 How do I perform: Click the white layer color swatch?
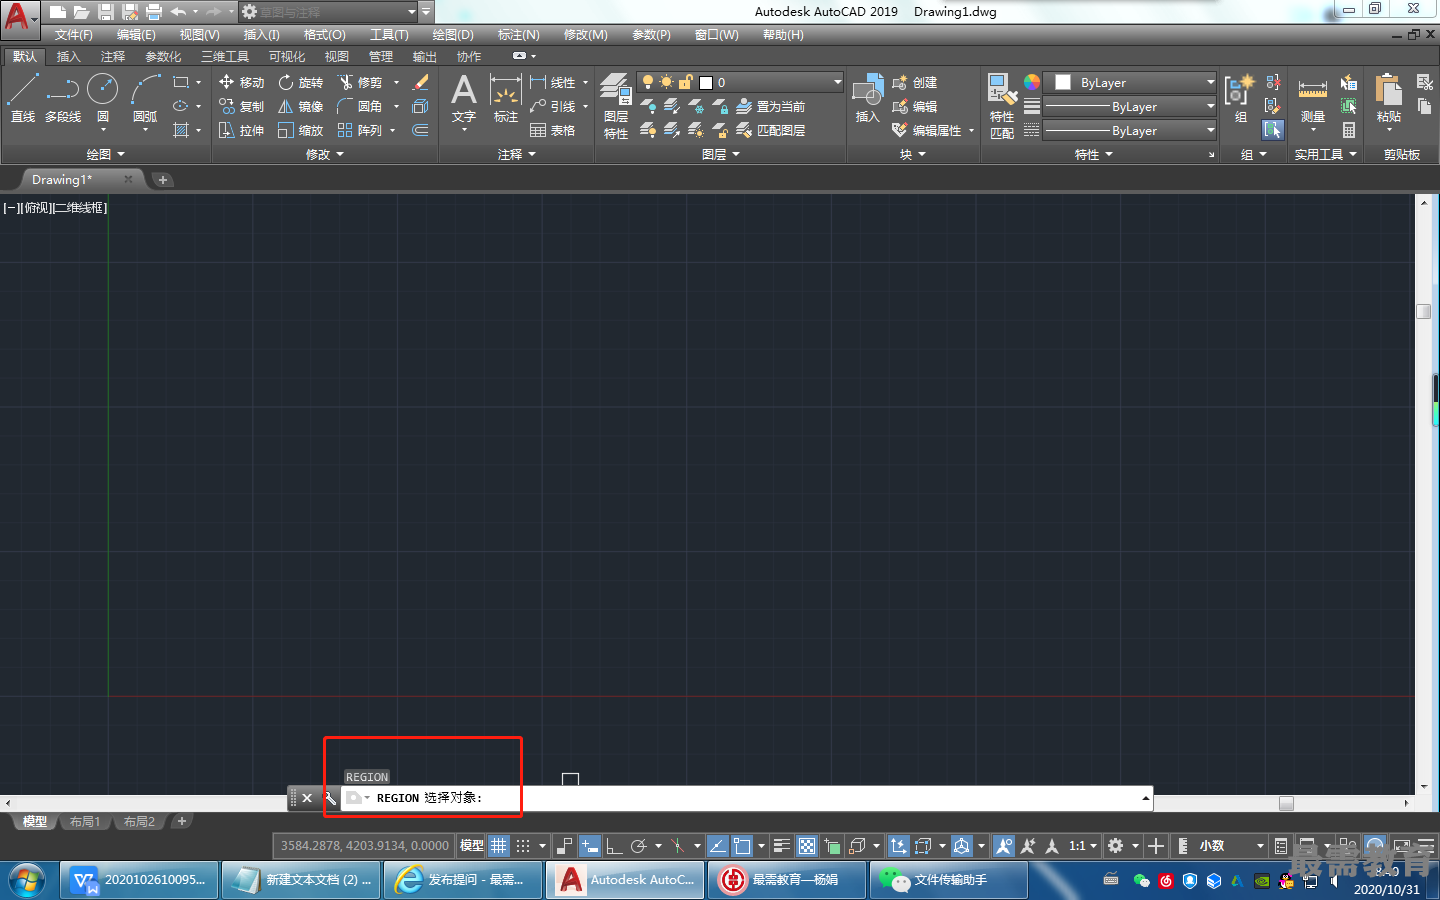(x=706, y=83)
